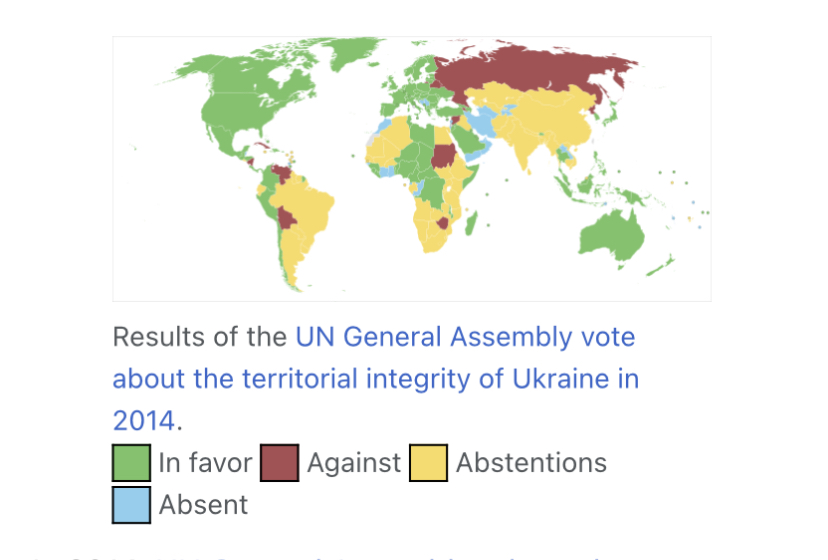The image size is (828, 560).
Task: Click red-colored Sudan in Africa
Action: click(x=444, y=155)
